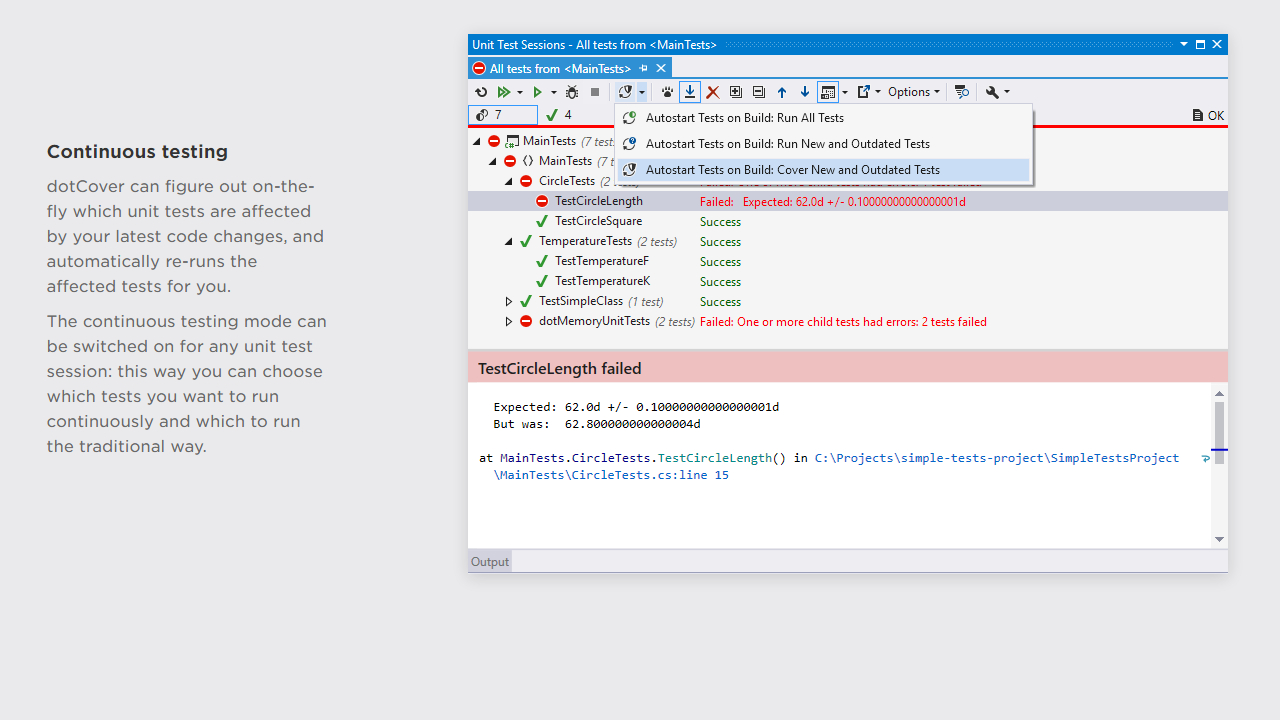The height and width of the screenshot is (720, 1280).
Task: Click the Debug Unit Tests bug icon
Action: [x=572, y=92]
